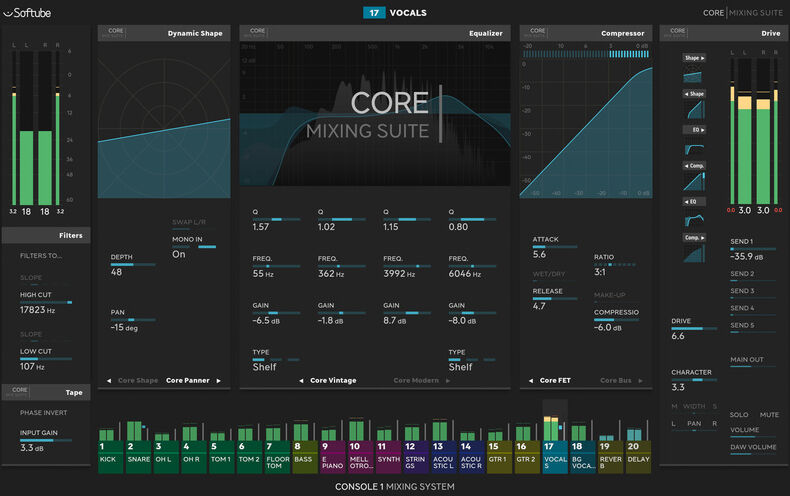Image resolution: width=790 pixels, height=496 pixels.
Task: Select channel 1 KICK strip
Action: pyautogui.click(x=110, y=457)
